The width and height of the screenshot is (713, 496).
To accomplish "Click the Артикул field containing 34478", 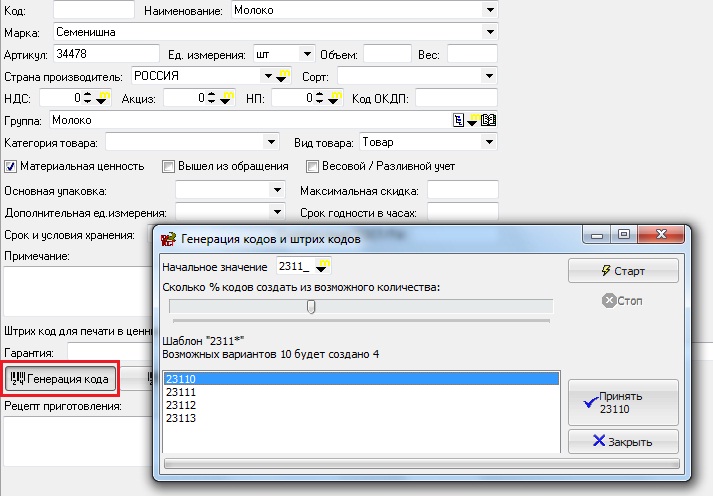I will click(x=106, y=54).
